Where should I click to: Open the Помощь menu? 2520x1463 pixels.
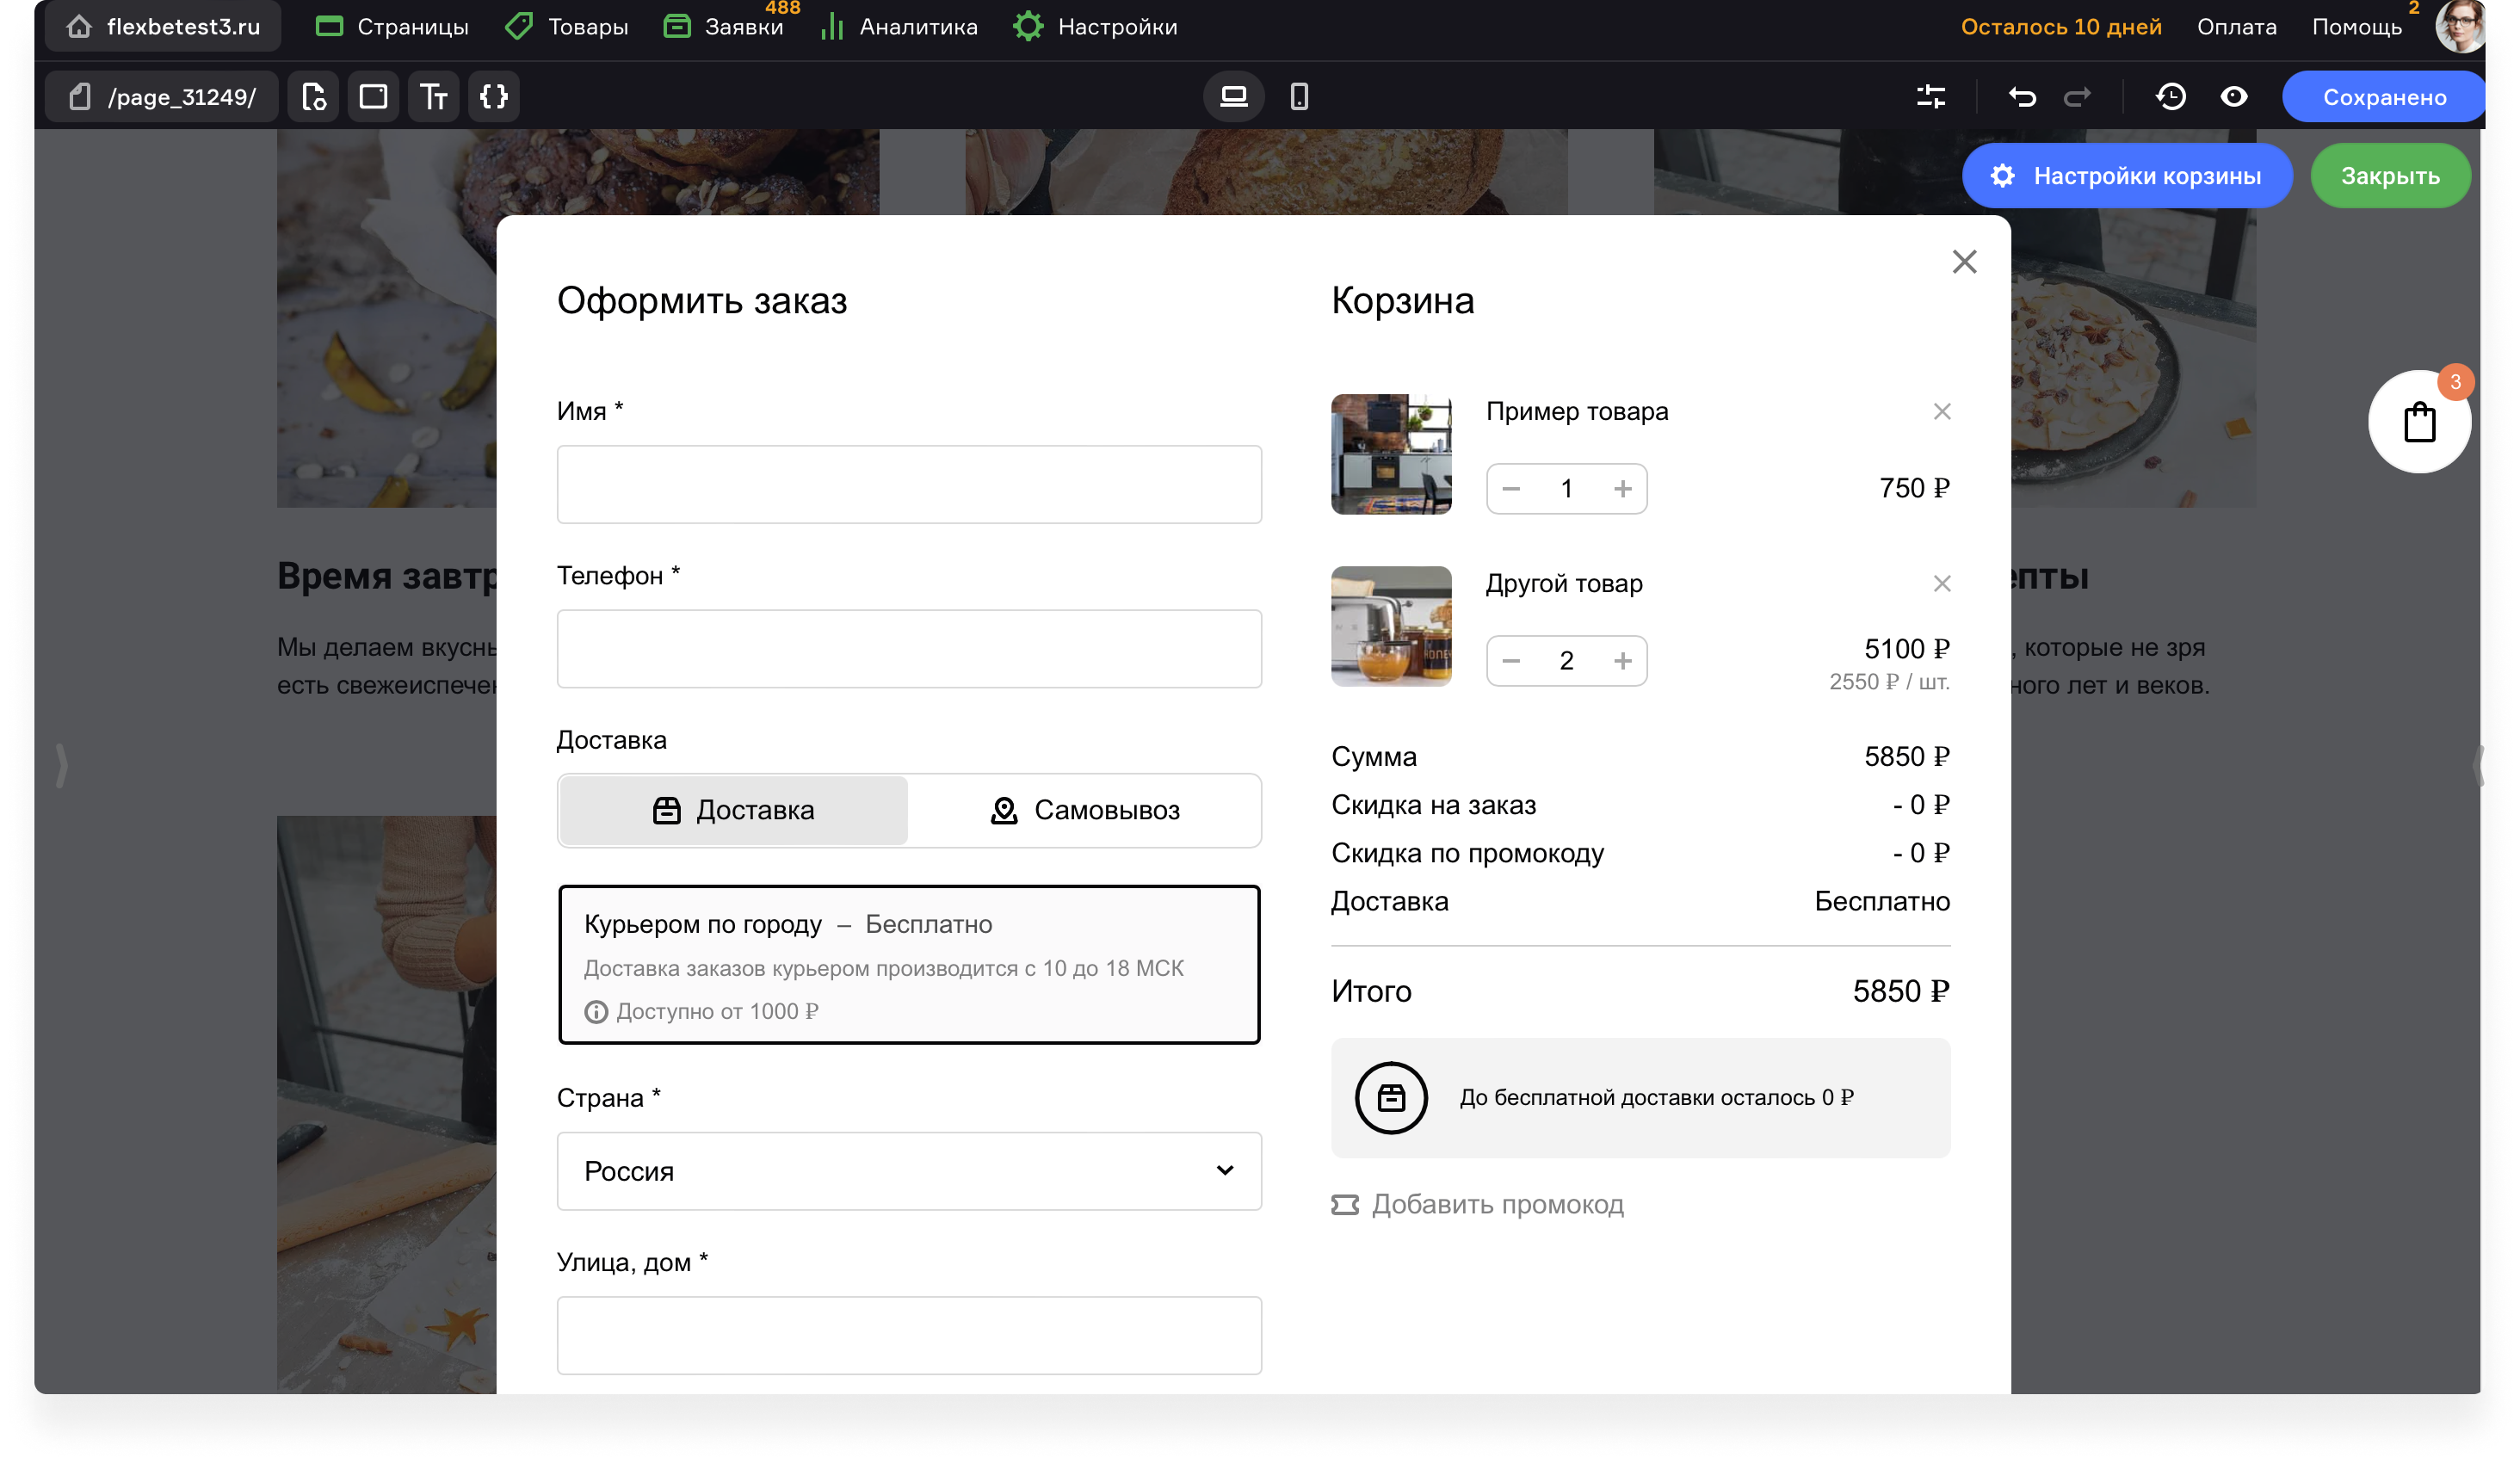[x=2357, y=27]
